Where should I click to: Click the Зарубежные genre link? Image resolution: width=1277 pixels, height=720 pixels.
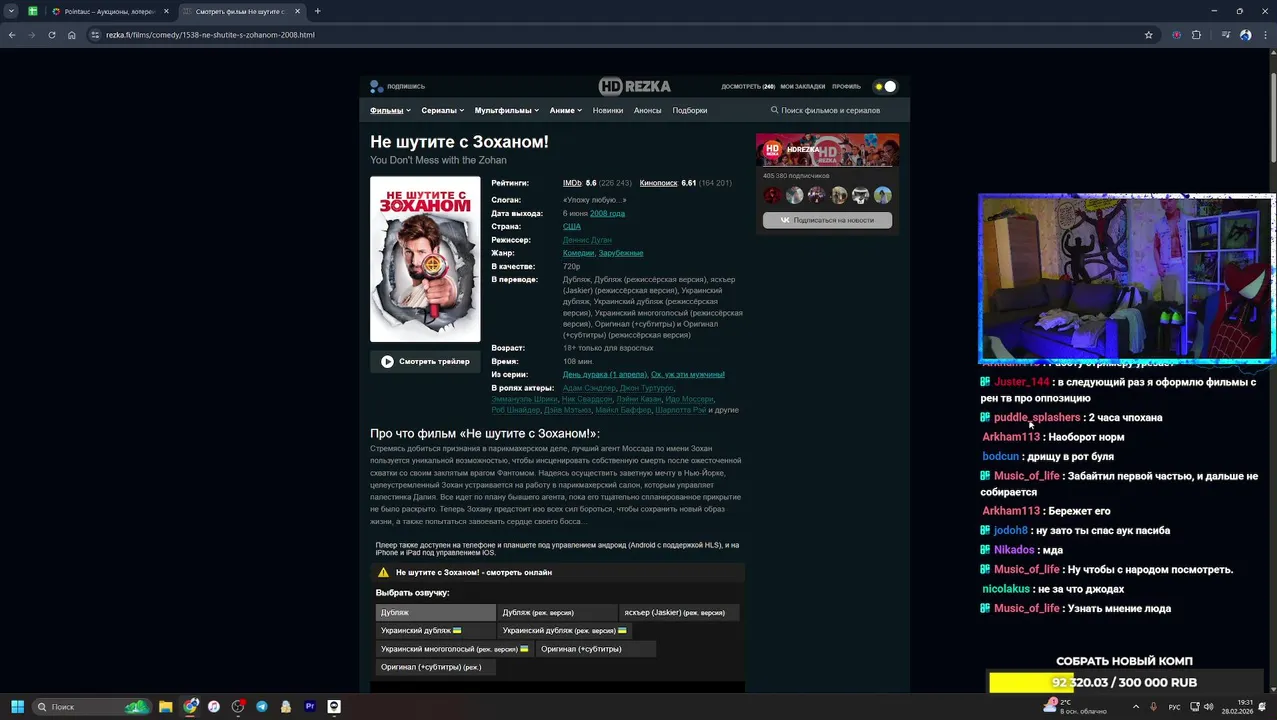coord(621,253)
